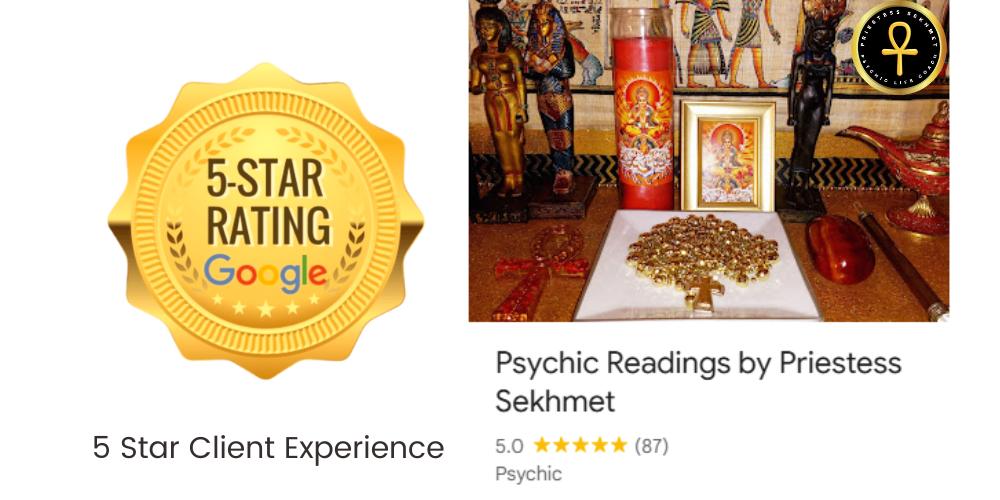This screenshot has height=500, width=1000.
Task: Click the first gold rating star
Action: pos(542,445)
